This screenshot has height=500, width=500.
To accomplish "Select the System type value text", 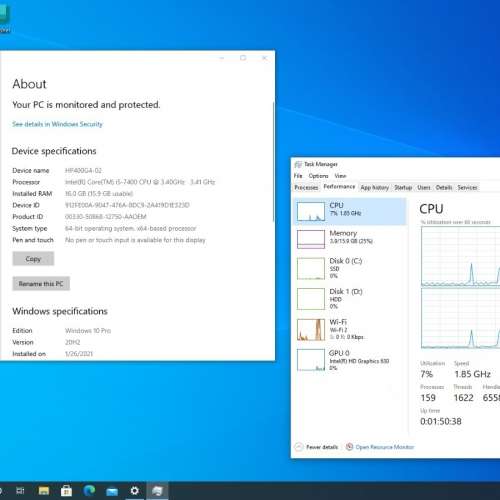I will (130, 228).
